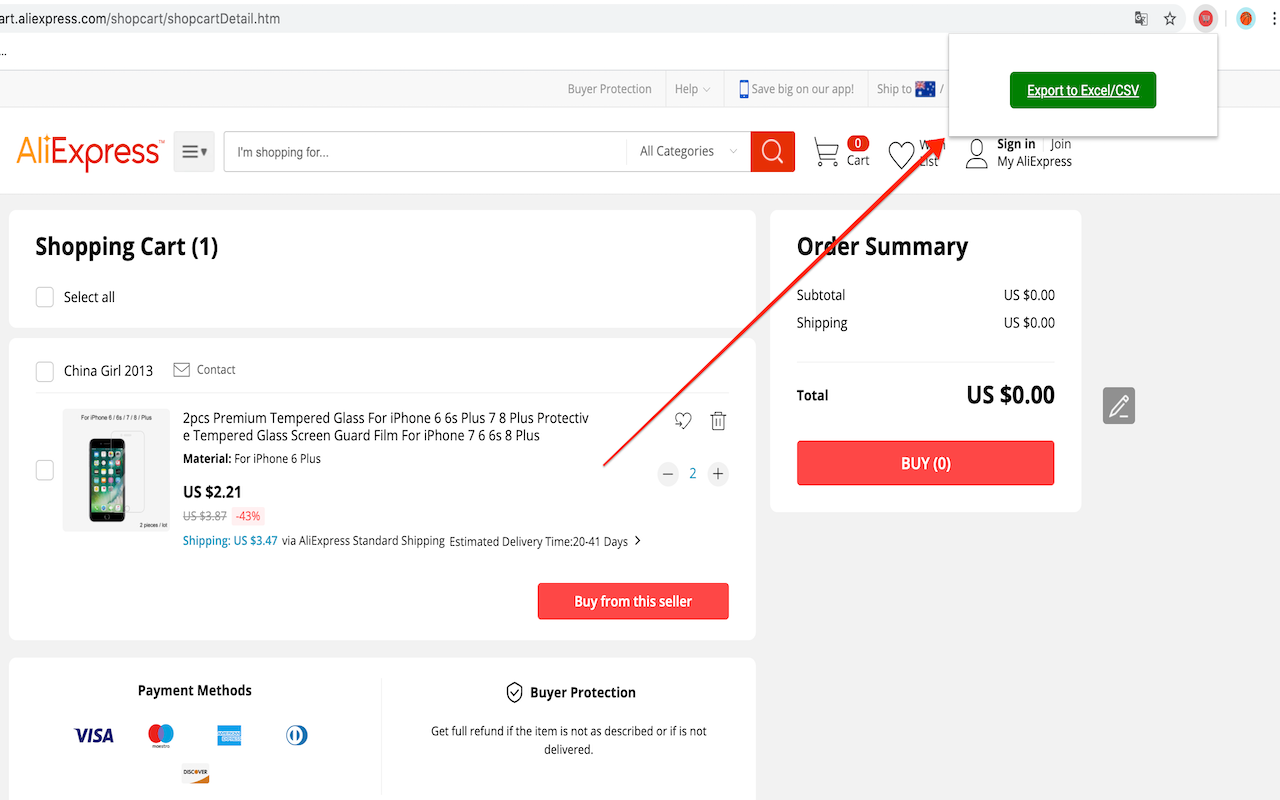This screenshot has height=800, width=1280.
Task: Click the quantity value 2
Action: [x=692, y=474]
